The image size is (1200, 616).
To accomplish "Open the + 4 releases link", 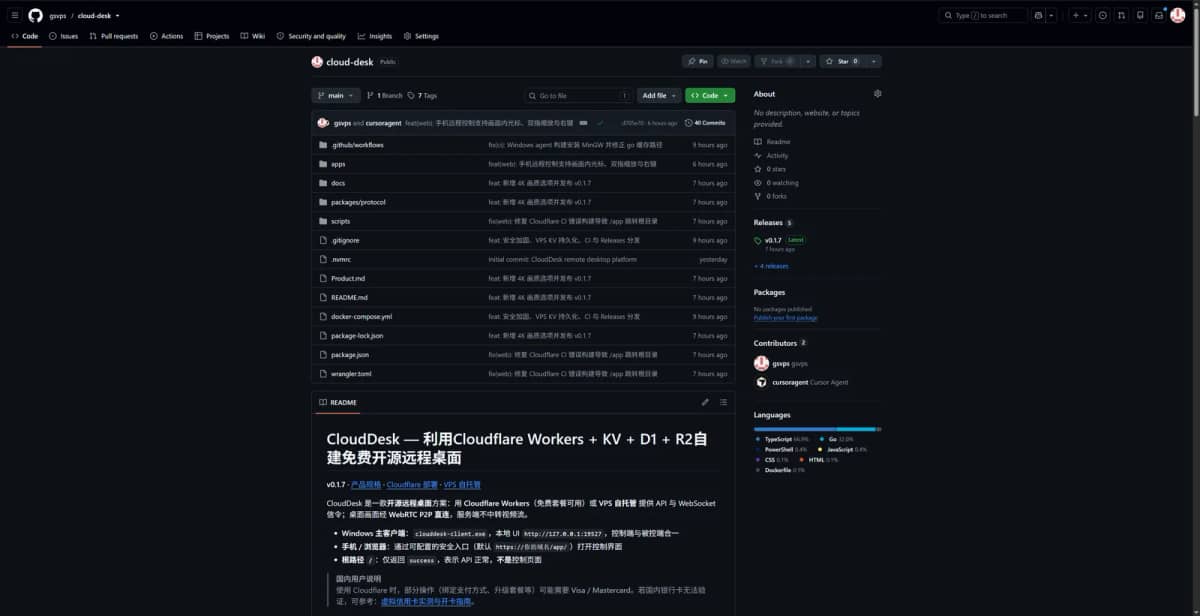I will point(771,266).
